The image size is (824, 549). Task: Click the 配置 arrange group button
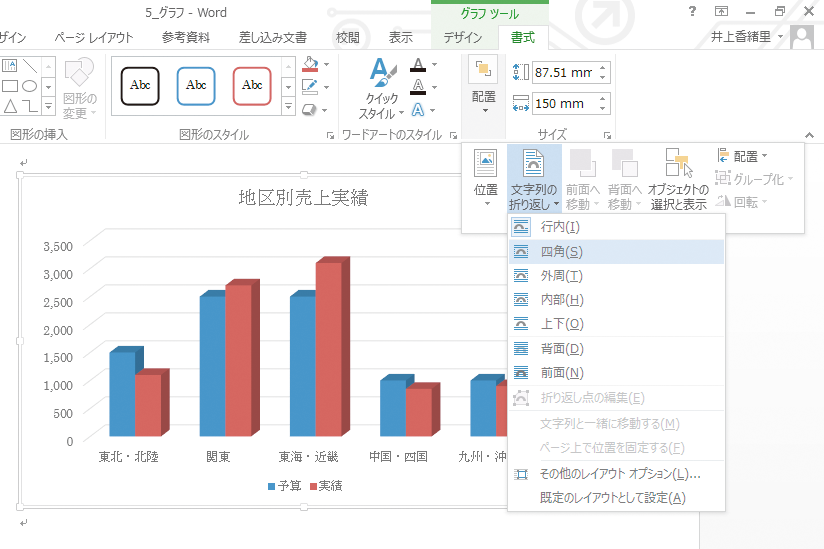483,87
